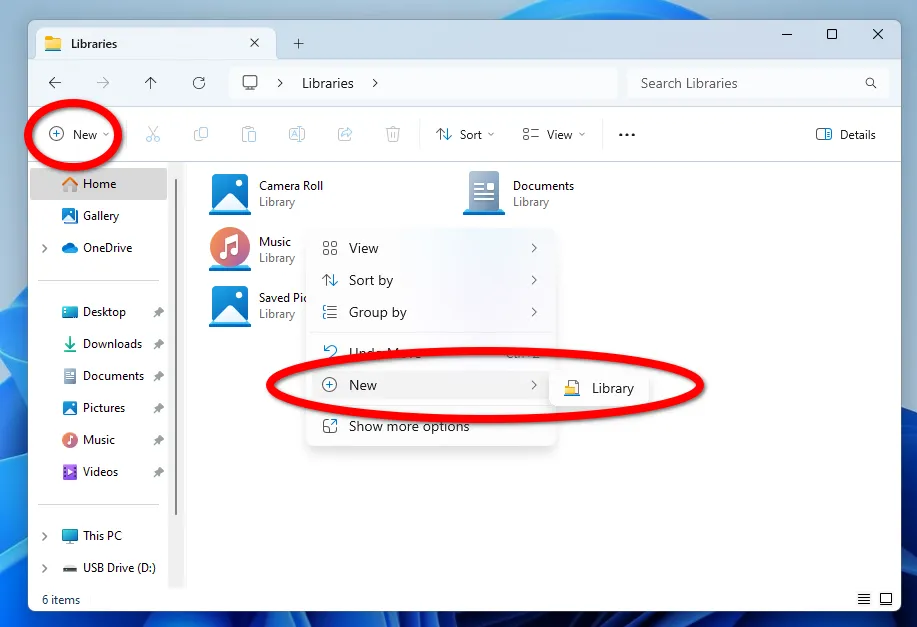
Task: Switch to details list view in status bar
Action: 864,599
